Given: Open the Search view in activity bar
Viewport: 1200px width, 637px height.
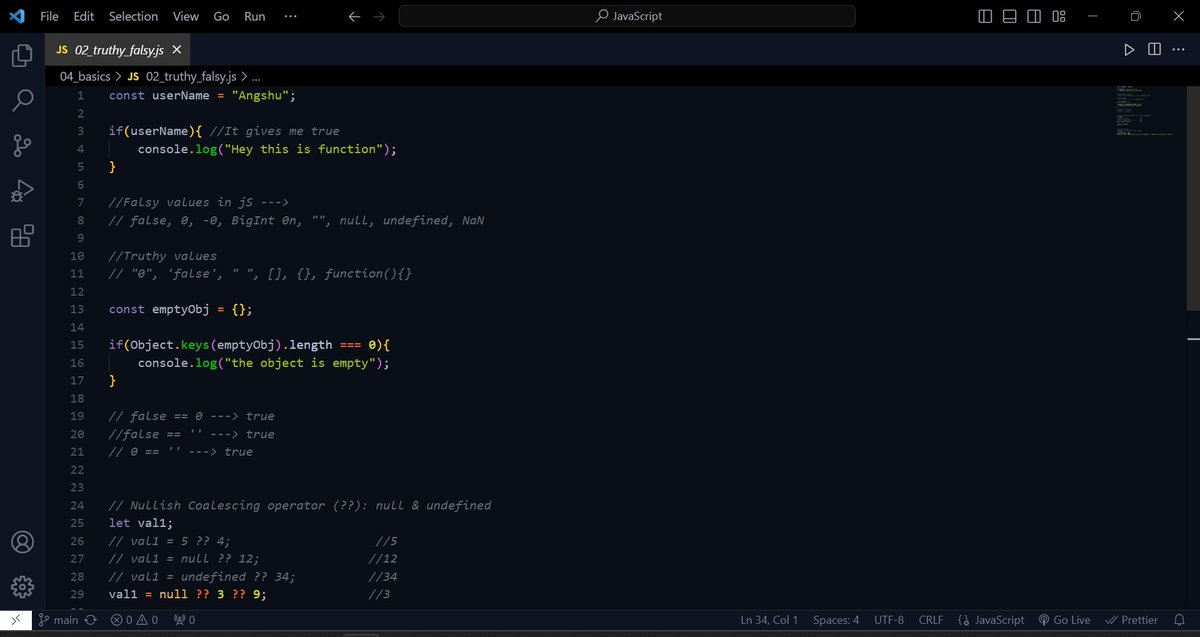Looking at the screenshot, I should coord(22,100).
